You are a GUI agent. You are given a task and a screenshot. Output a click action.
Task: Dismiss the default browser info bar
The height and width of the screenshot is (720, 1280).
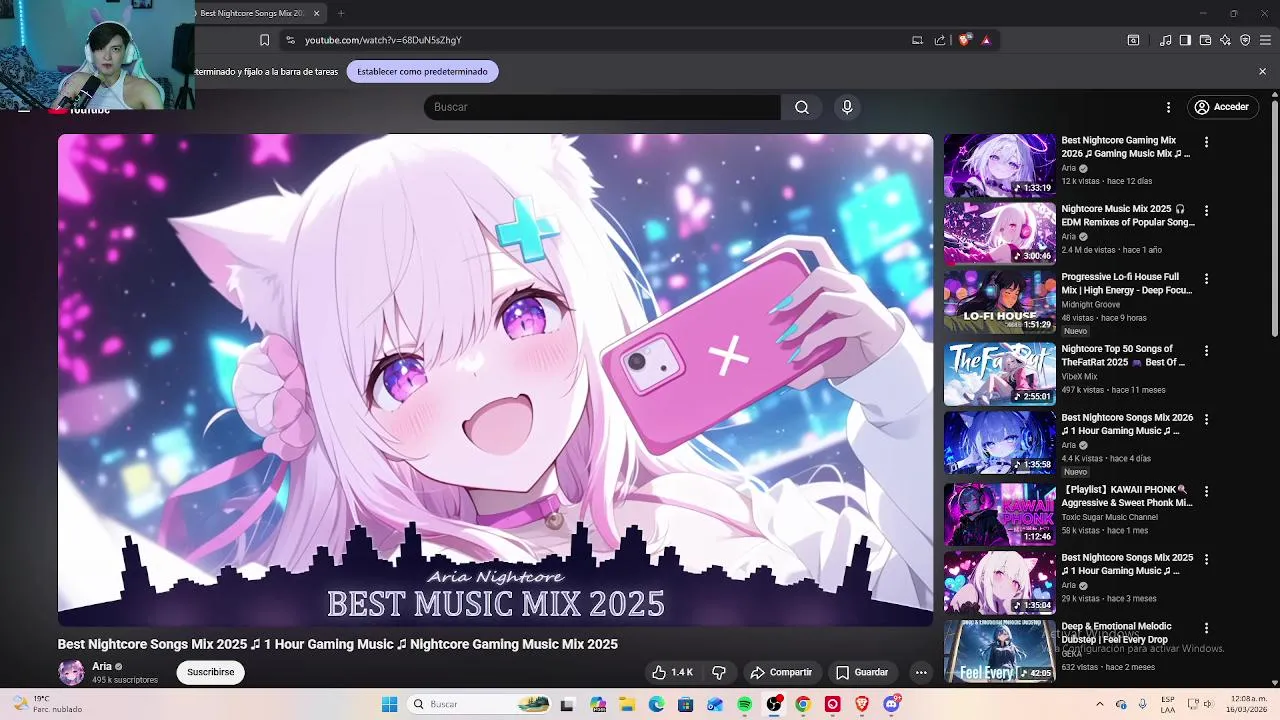pyautogui.click(x=1262, y=72)
